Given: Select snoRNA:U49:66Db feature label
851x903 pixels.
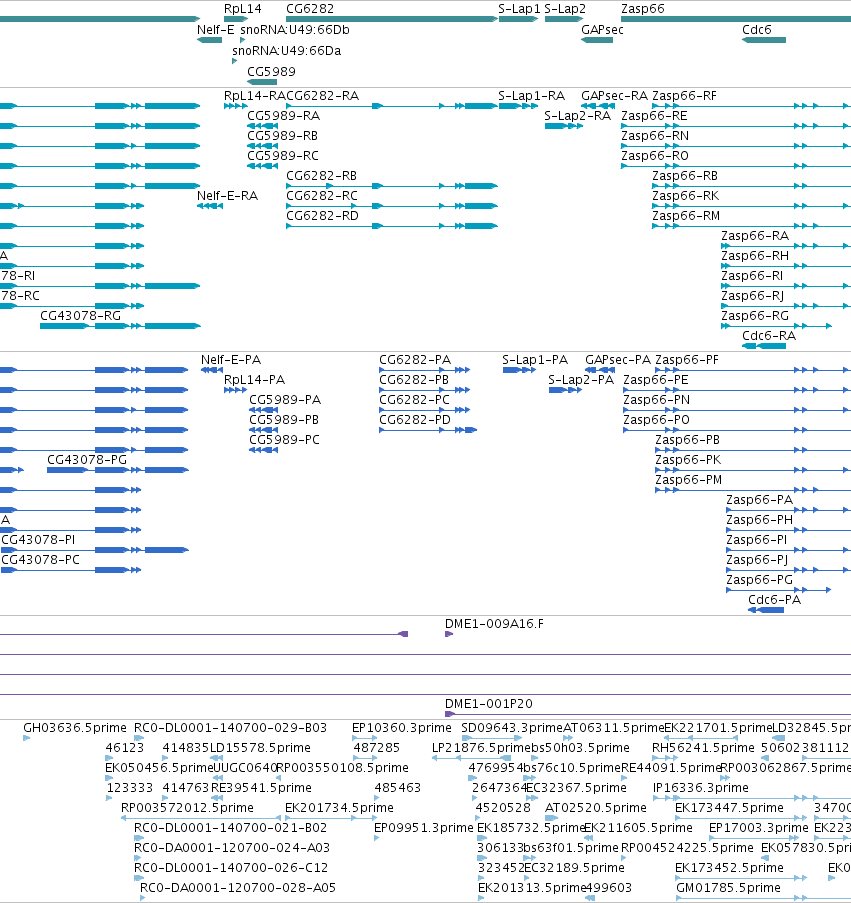Looking at the screenshot, I should click(295, 29).
